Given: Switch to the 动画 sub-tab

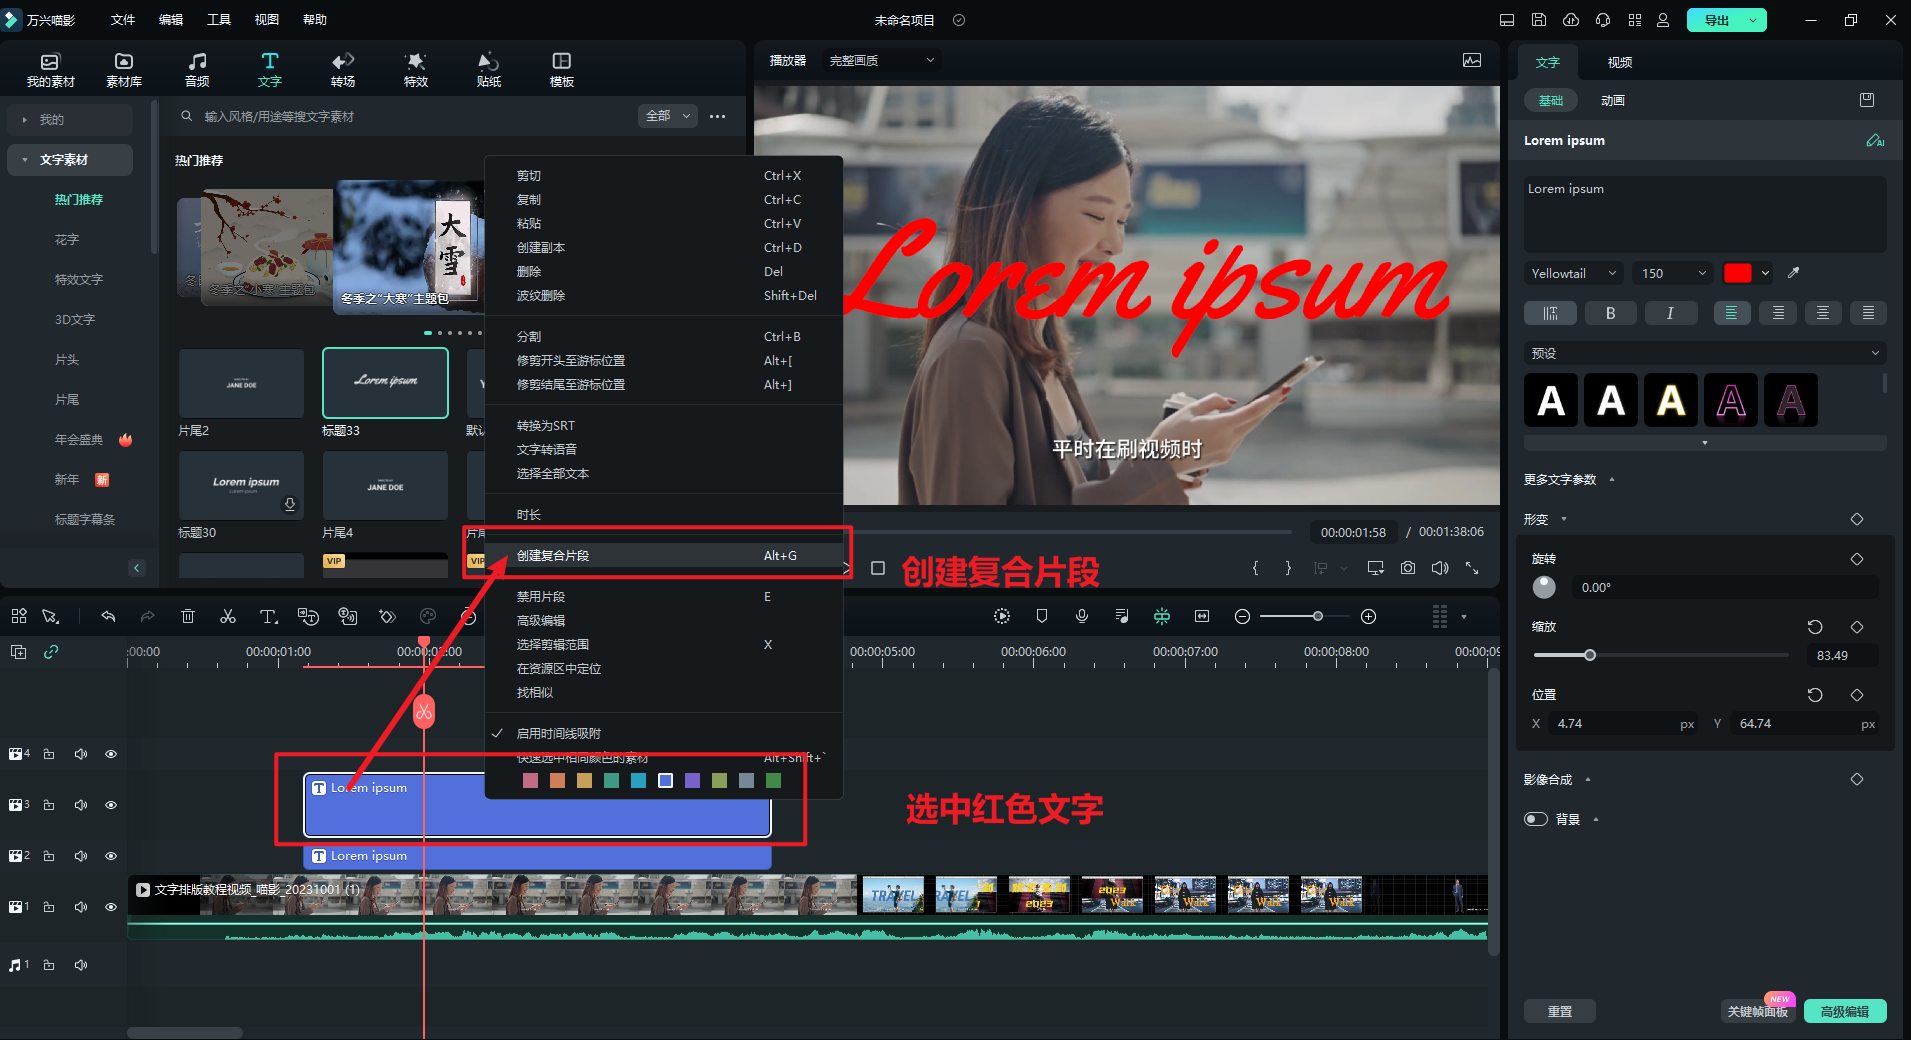Looking at the screenshot, I should tap(1612, 100).
